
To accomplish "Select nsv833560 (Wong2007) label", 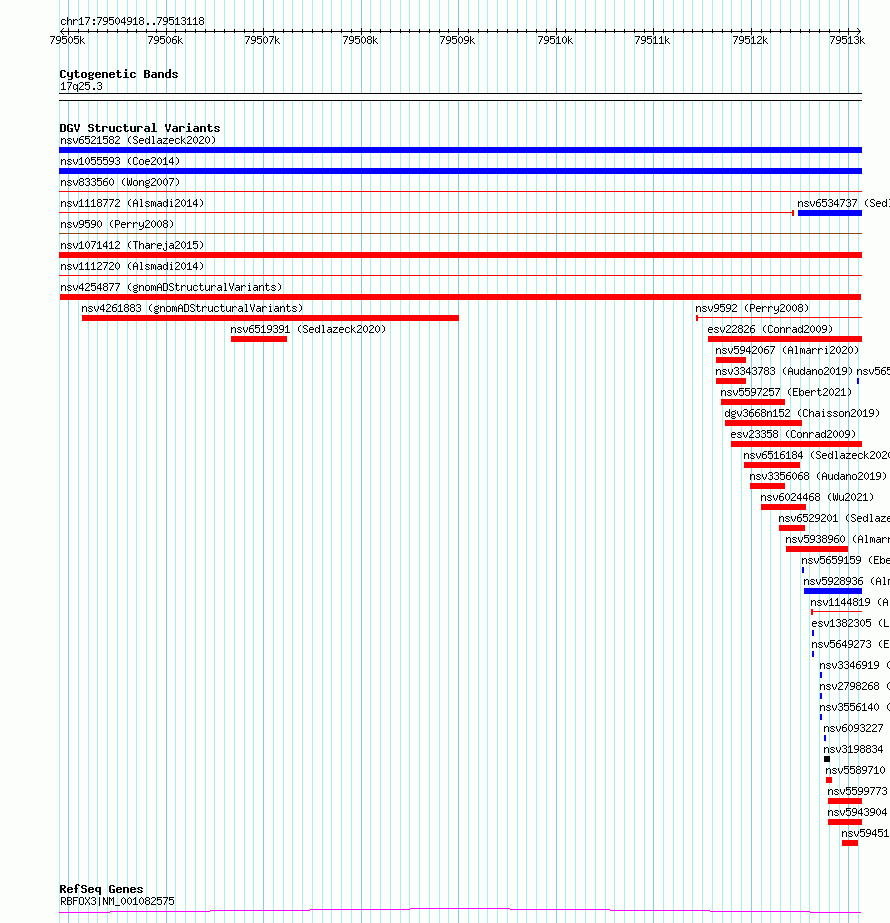I will (119, 182).
